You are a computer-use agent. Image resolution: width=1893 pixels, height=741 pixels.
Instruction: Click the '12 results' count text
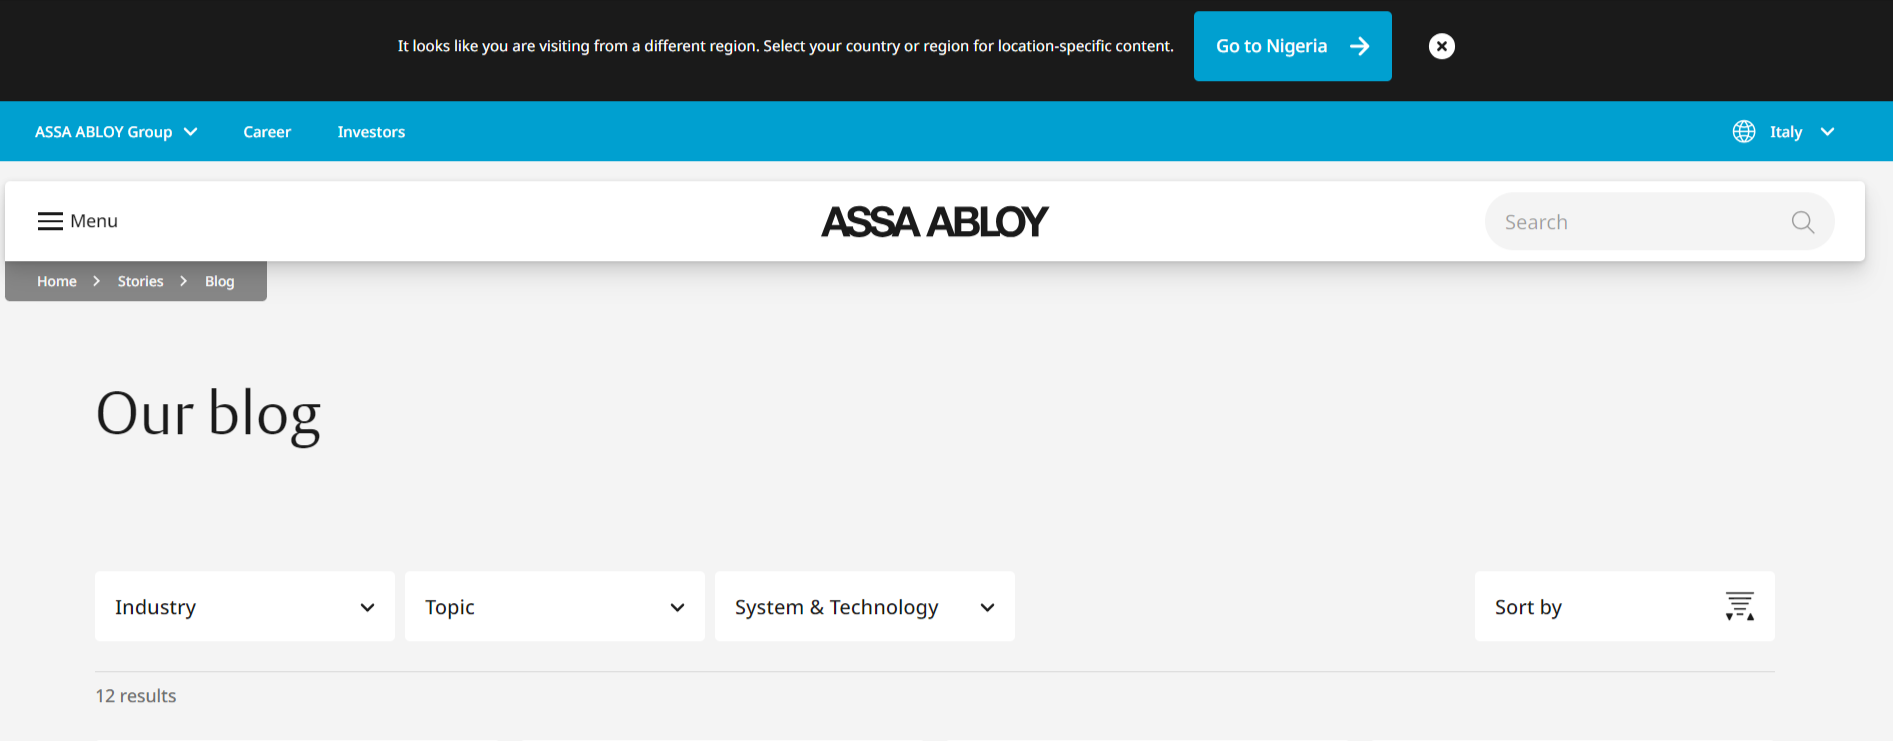click(136, 696)
